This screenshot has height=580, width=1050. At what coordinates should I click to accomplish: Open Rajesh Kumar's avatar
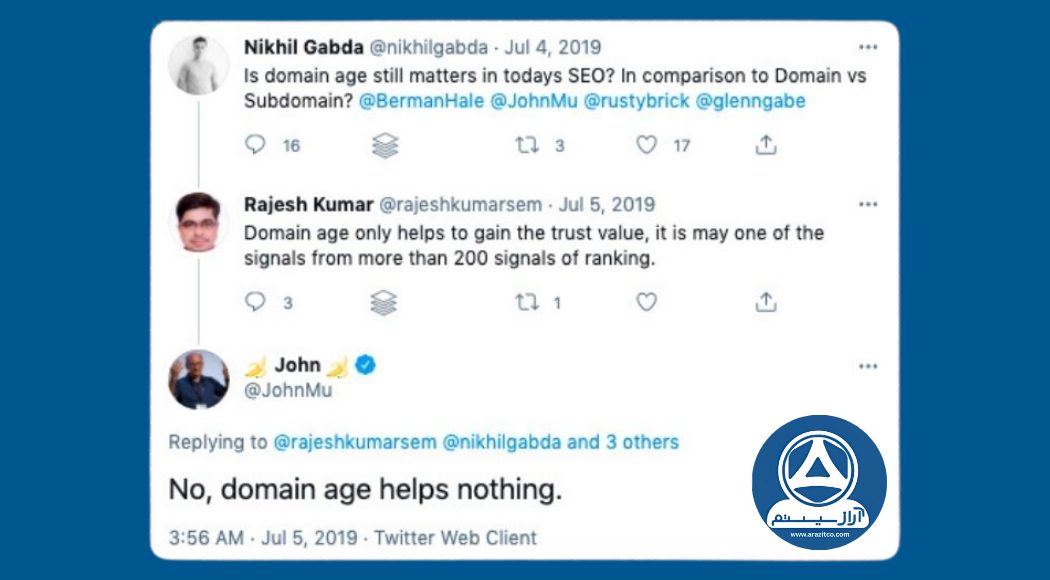click(198, 222)
